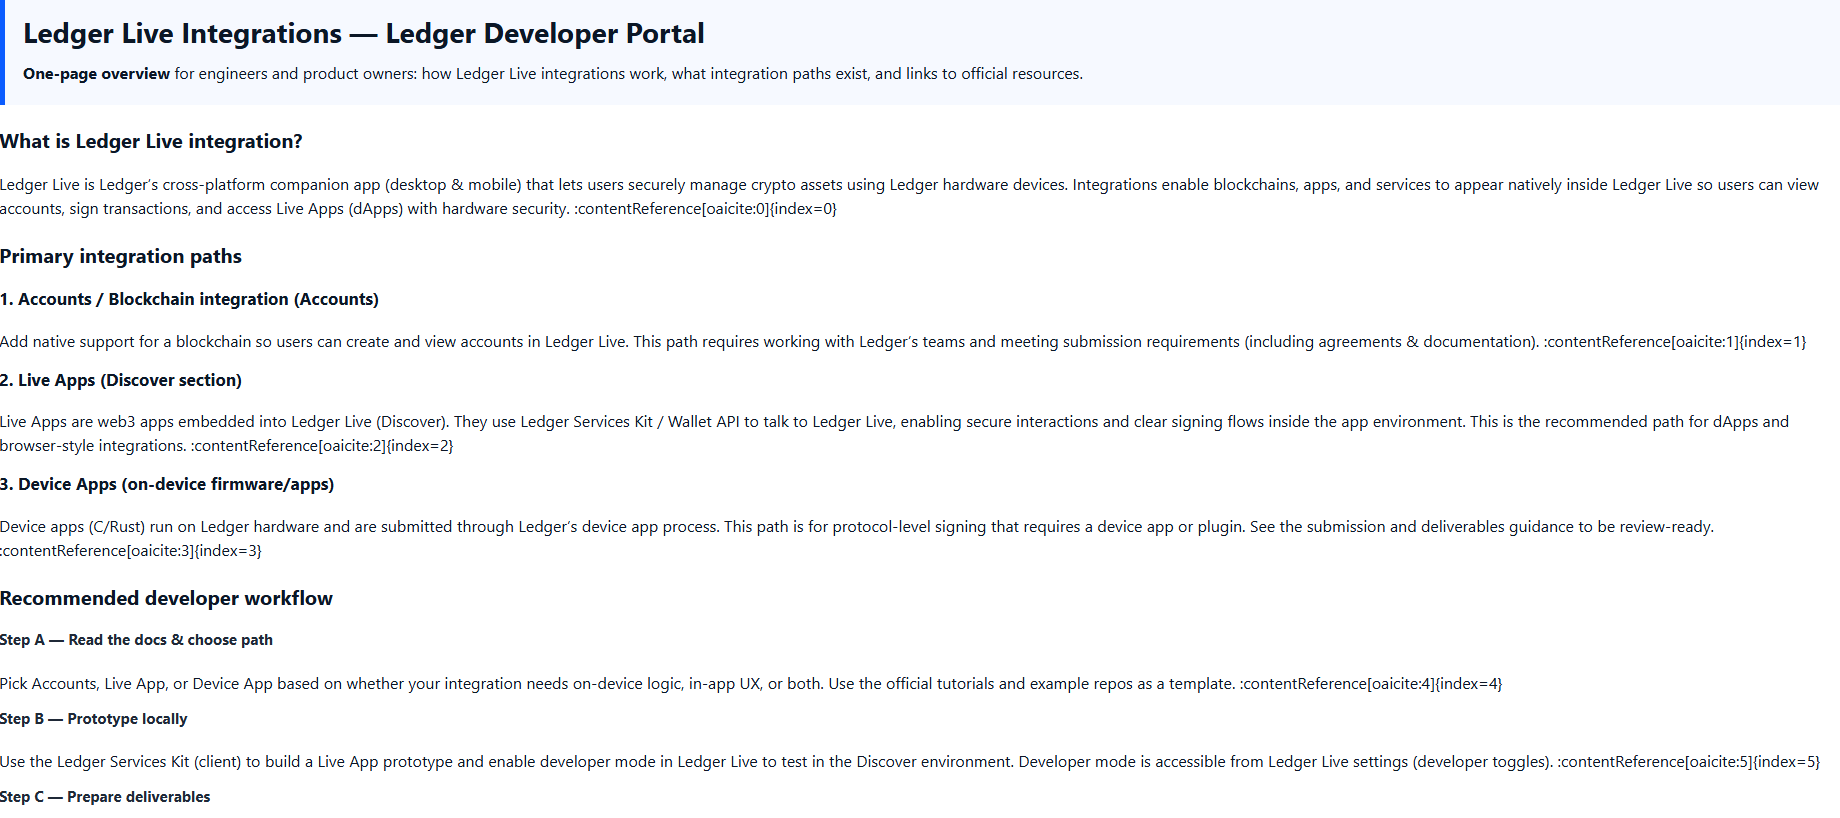The width and height of the screenshot is (1840, 818).
Task: Click the sentence starting 'Device apps (C/Rust) run'
Action: point(360,527)
